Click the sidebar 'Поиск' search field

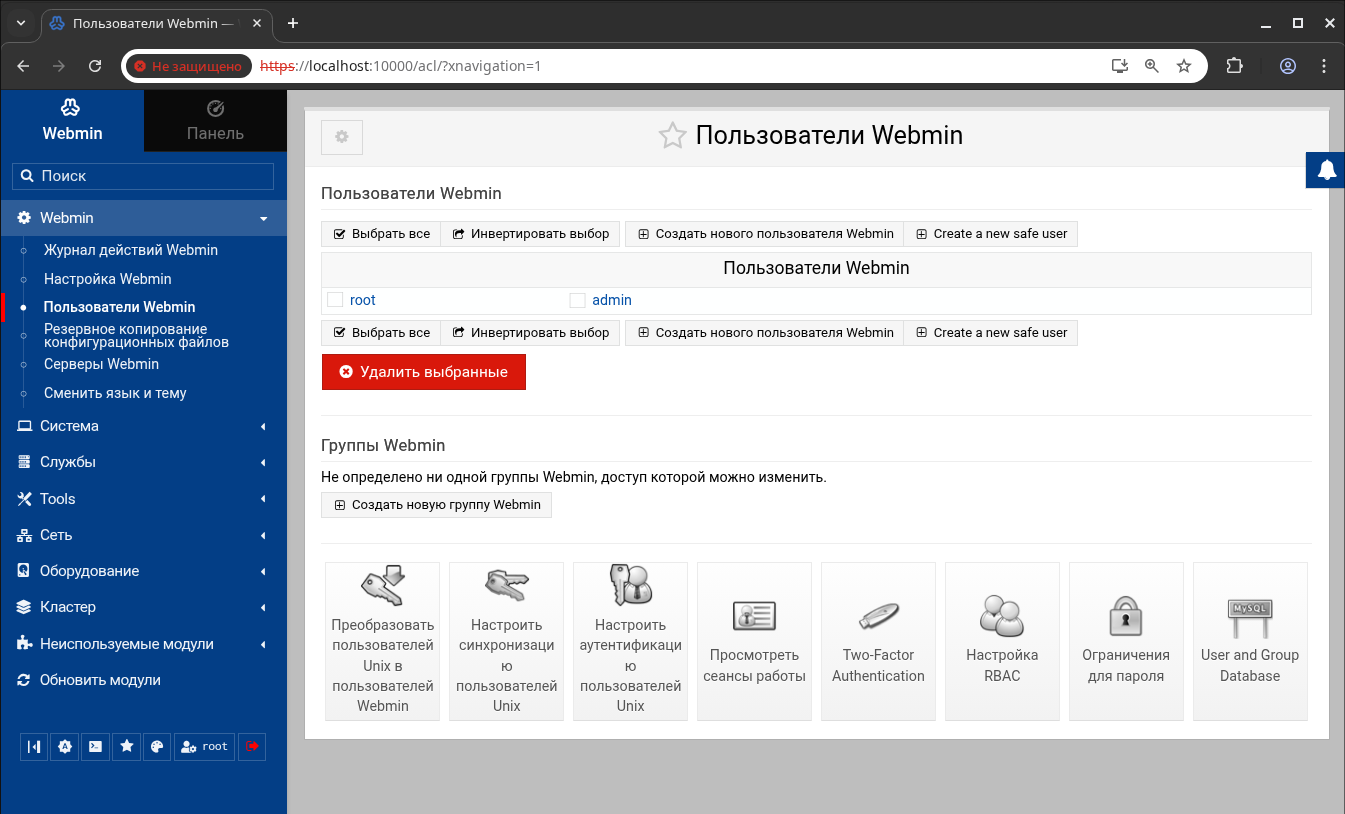[x=143, y=176]
